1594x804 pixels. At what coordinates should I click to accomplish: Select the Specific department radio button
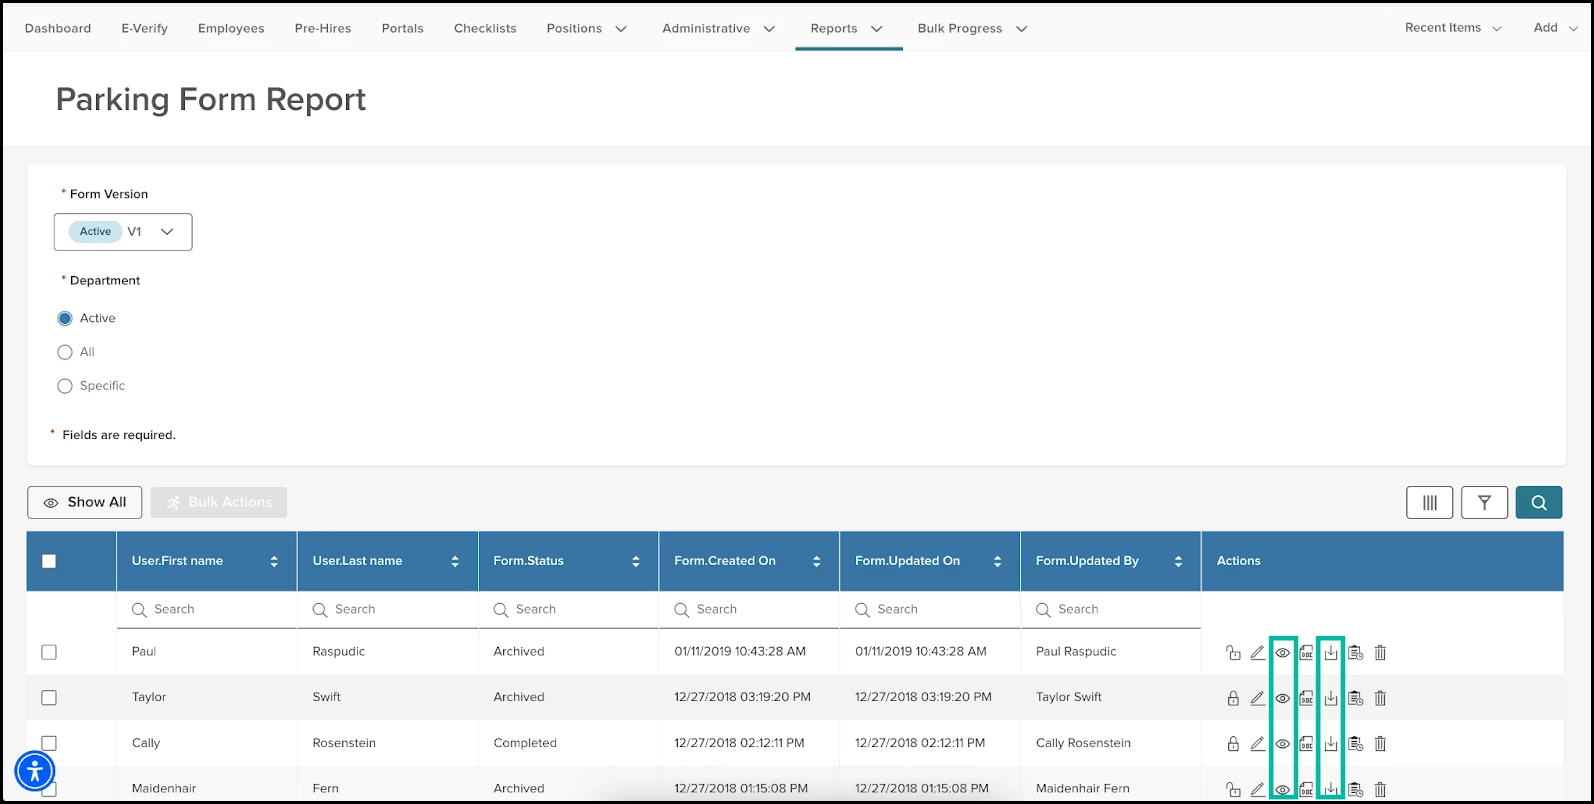point(65,386)
